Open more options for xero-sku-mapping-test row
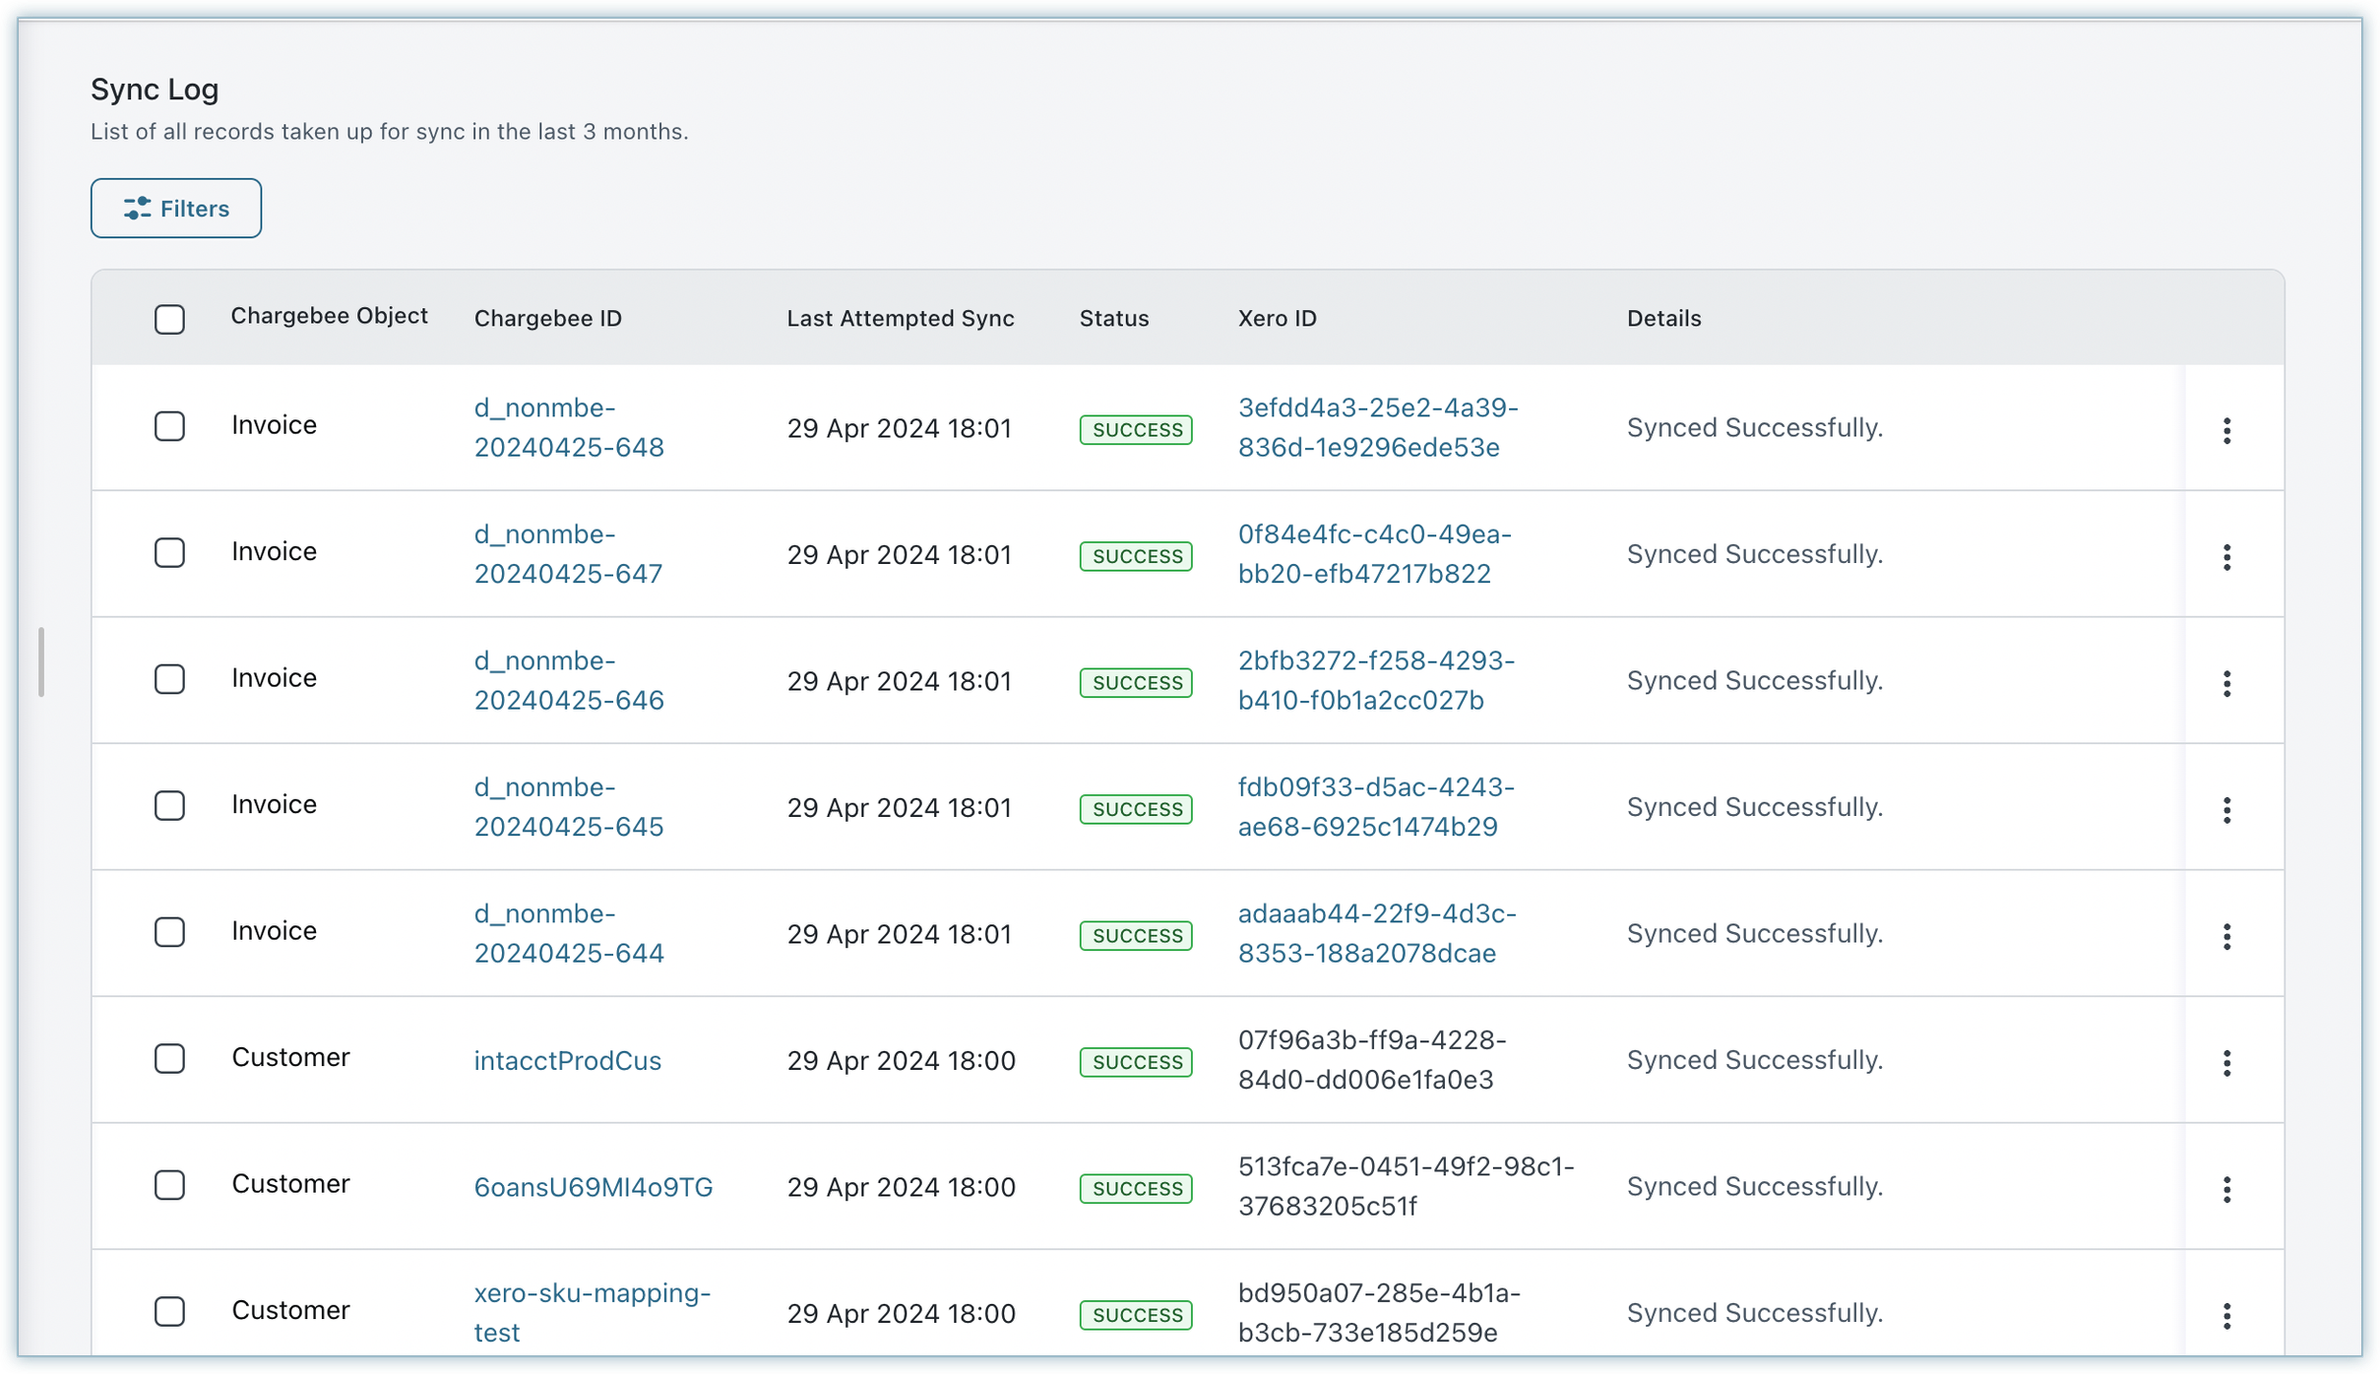2380x1374 pixels. point(2226,1315)
